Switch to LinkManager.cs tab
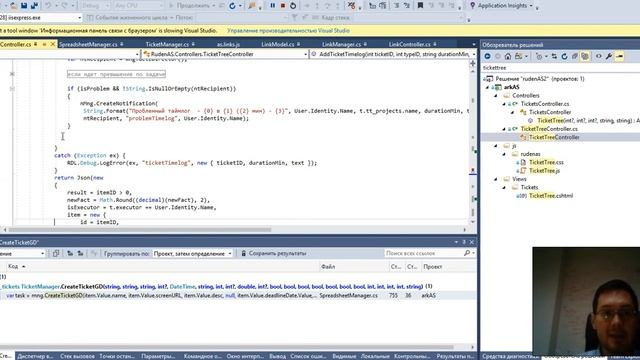This screenshot has width=640, height=360. point(342,44)
